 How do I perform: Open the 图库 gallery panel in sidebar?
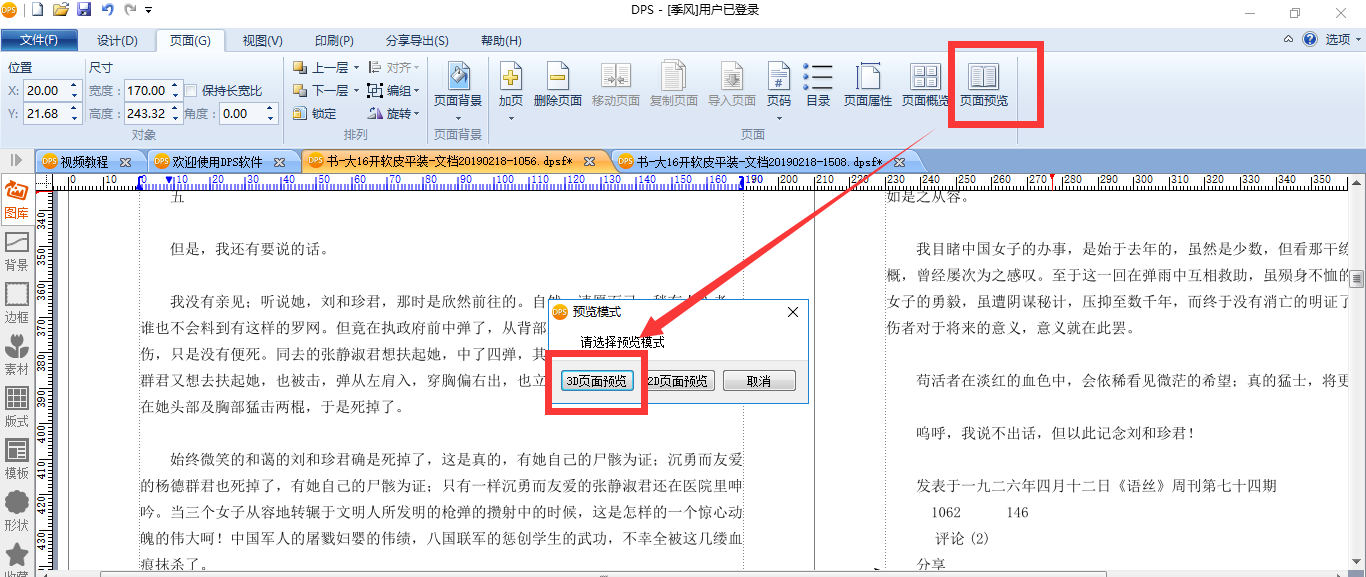point(16,199)
